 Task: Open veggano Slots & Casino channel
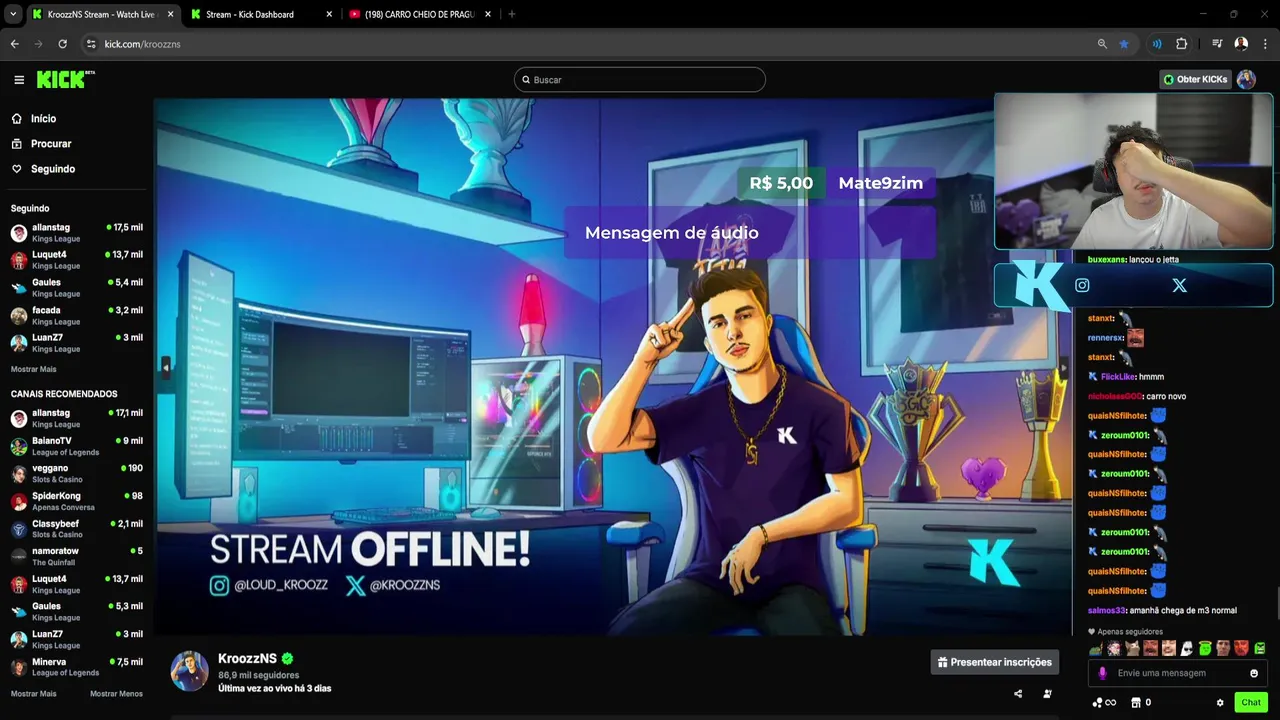click(x=77, y=473)
